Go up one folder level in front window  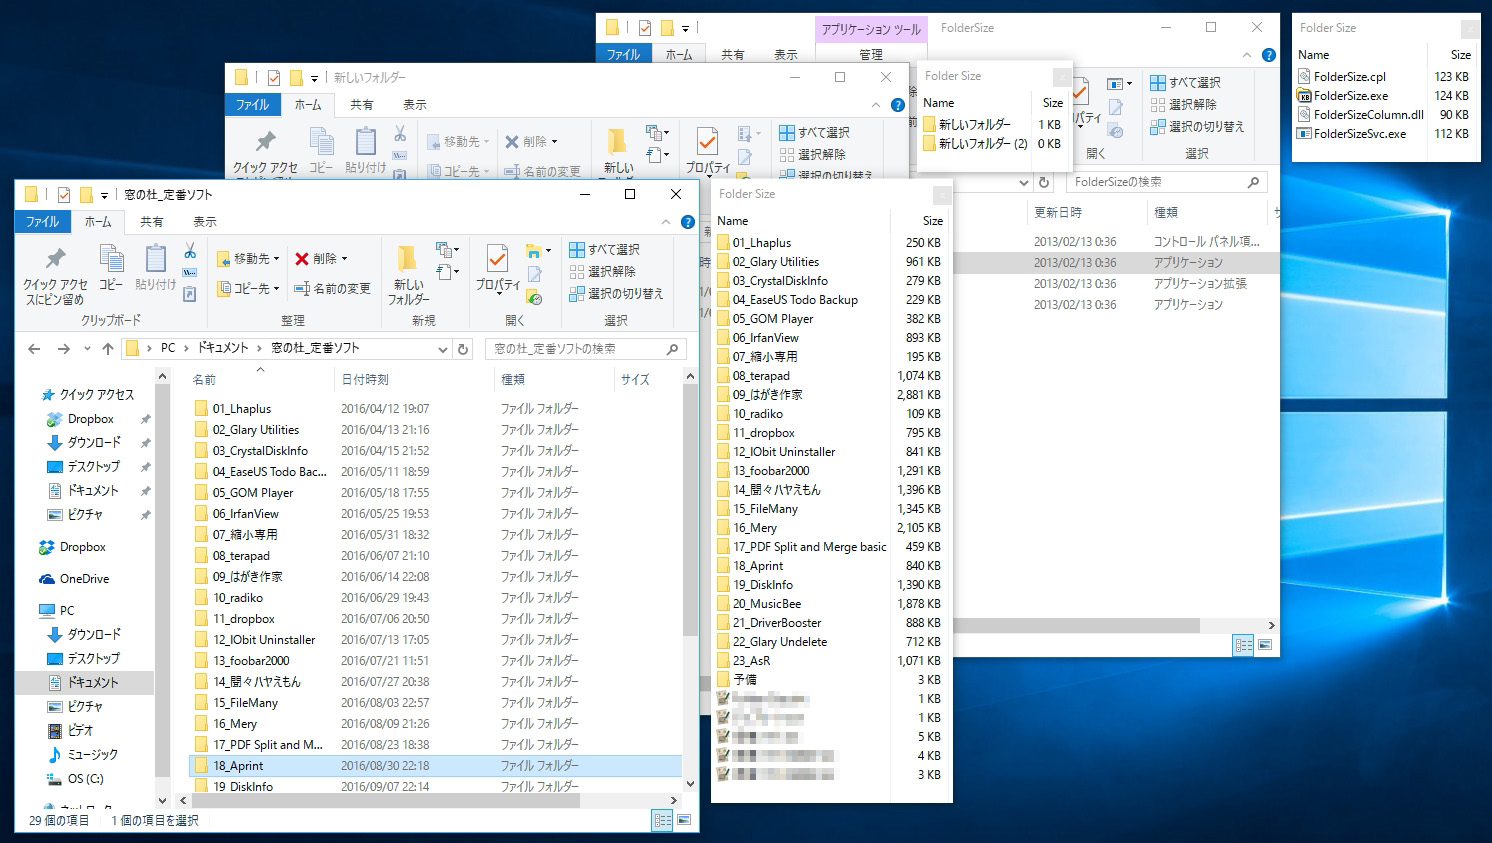pos(108,349)
